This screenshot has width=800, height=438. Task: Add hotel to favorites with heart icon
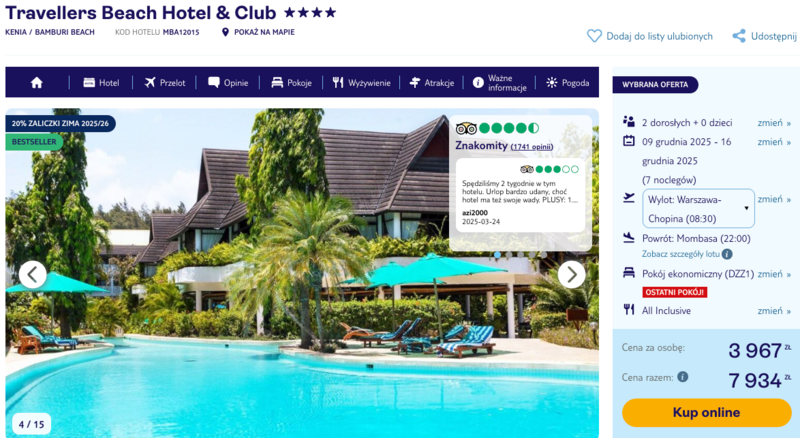(594, 36)
